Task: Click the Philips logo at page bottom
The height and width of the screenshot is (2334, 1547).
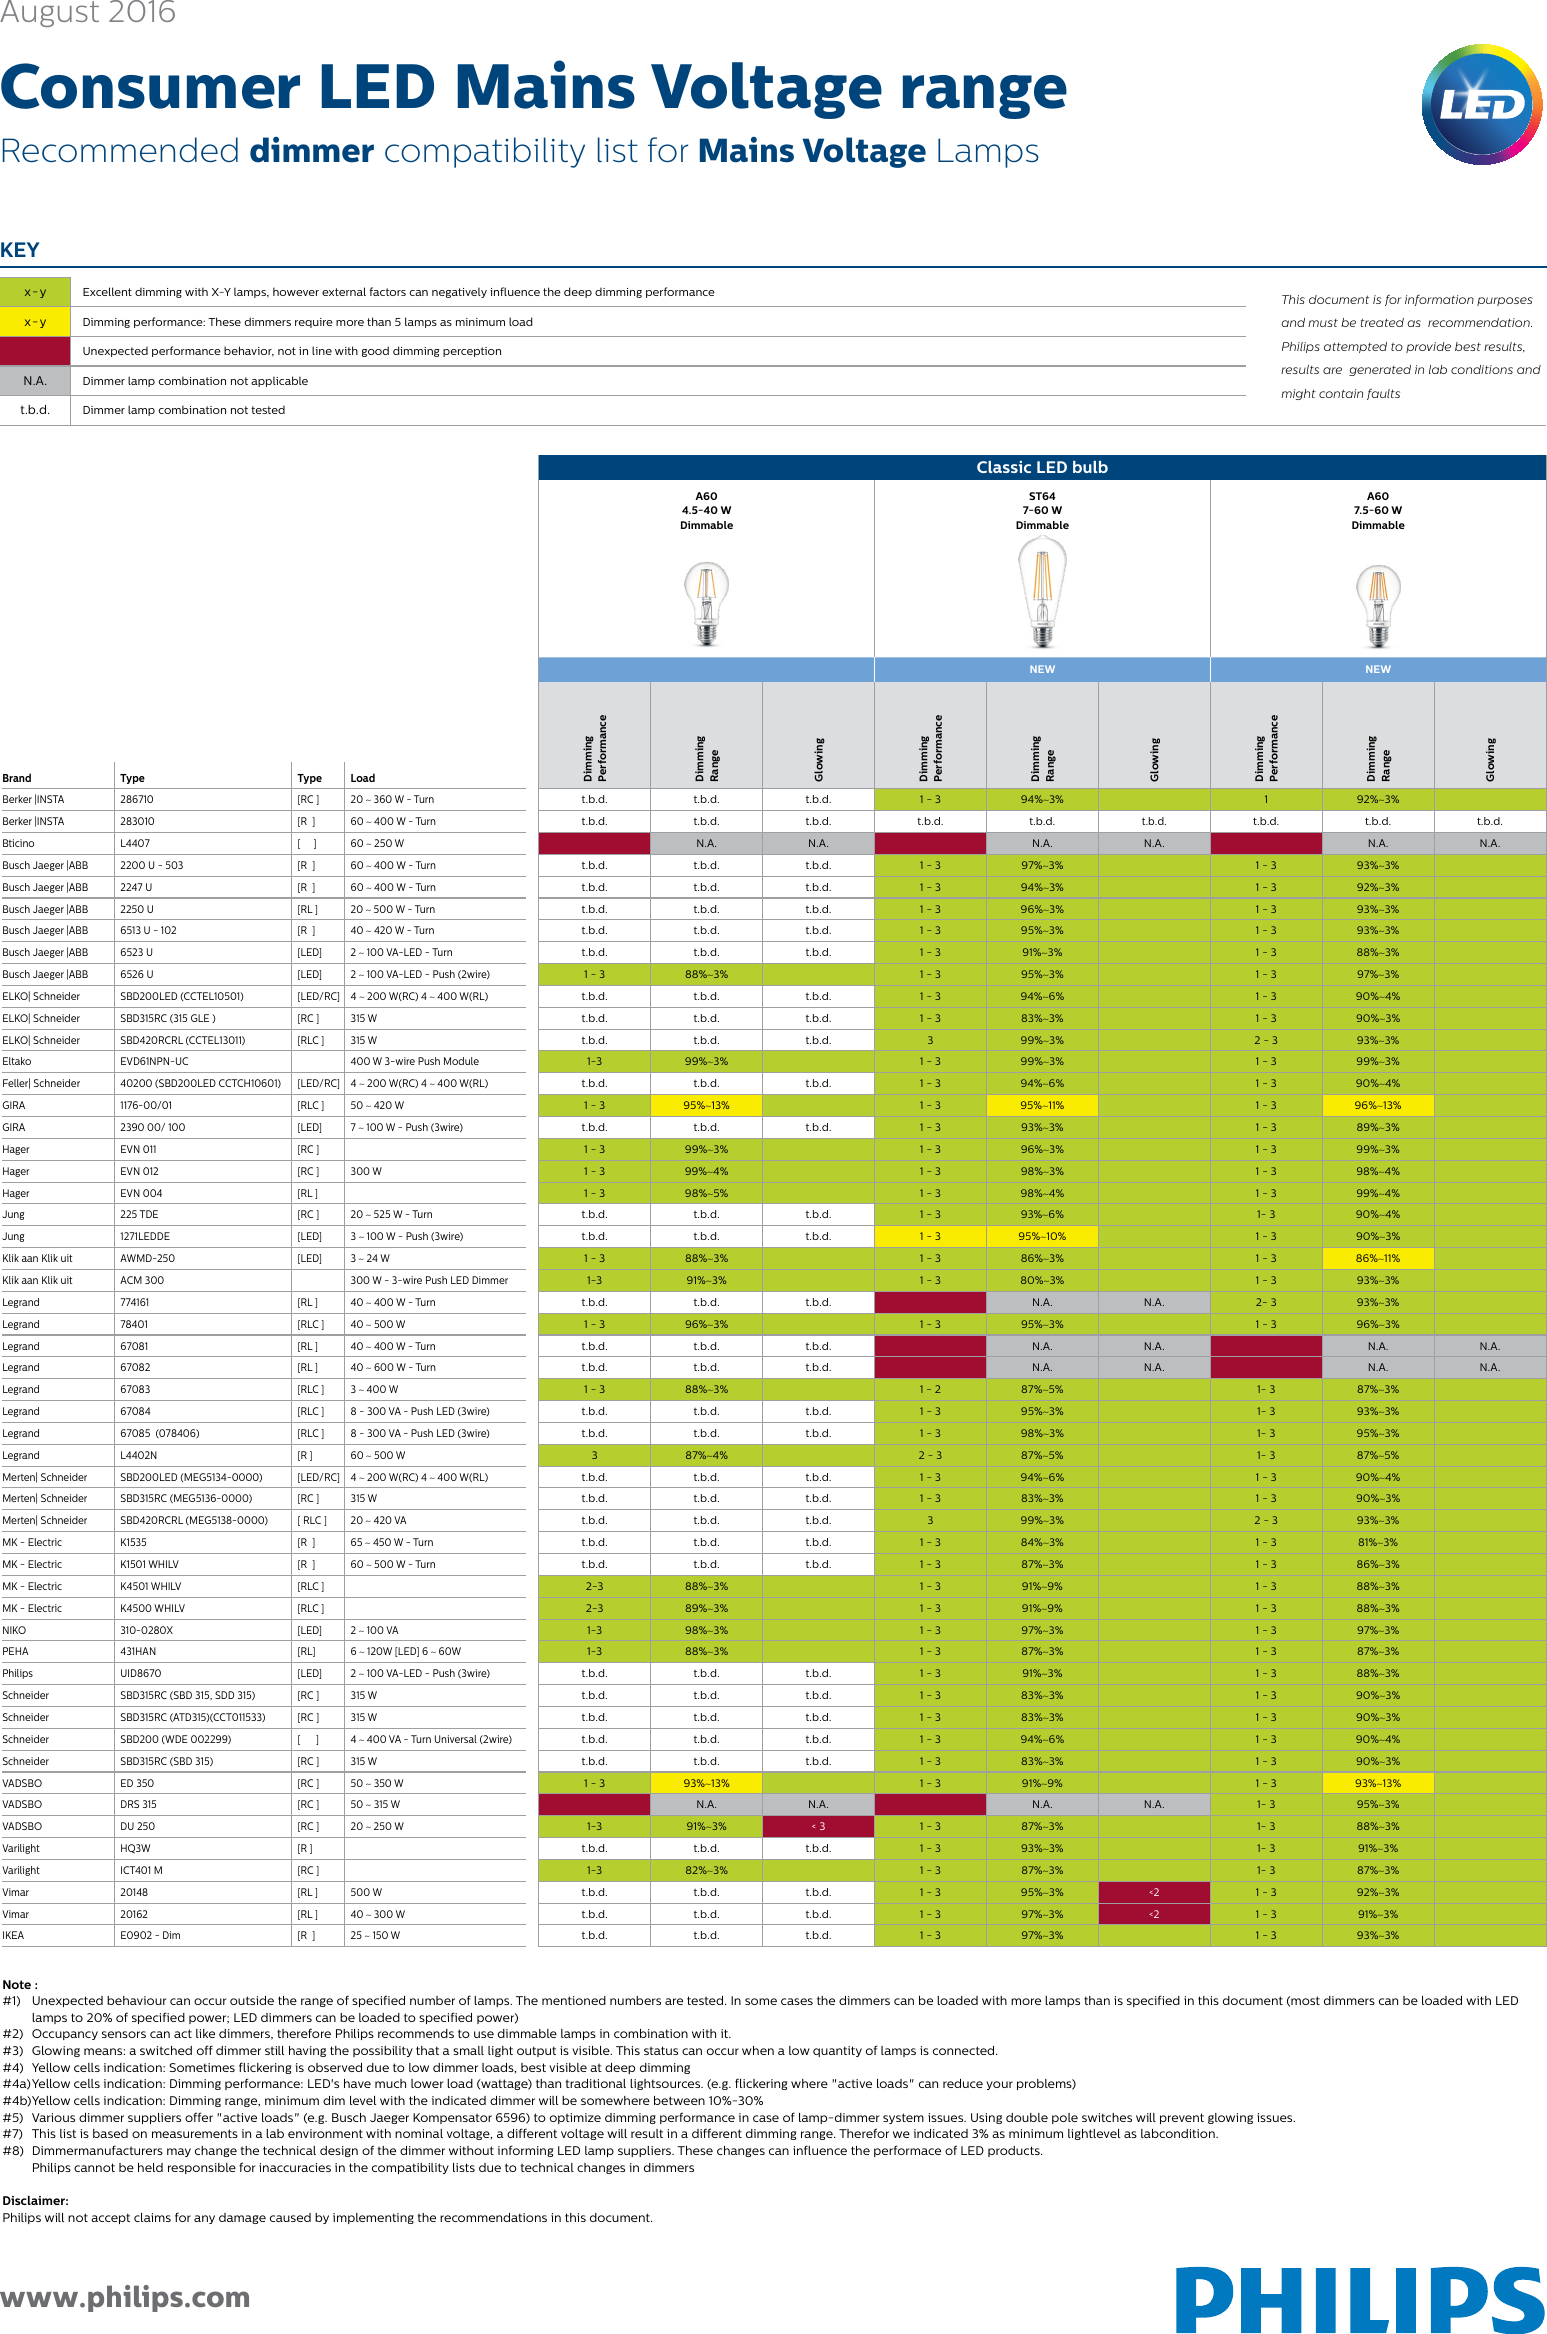Action: [1360, 2299]
